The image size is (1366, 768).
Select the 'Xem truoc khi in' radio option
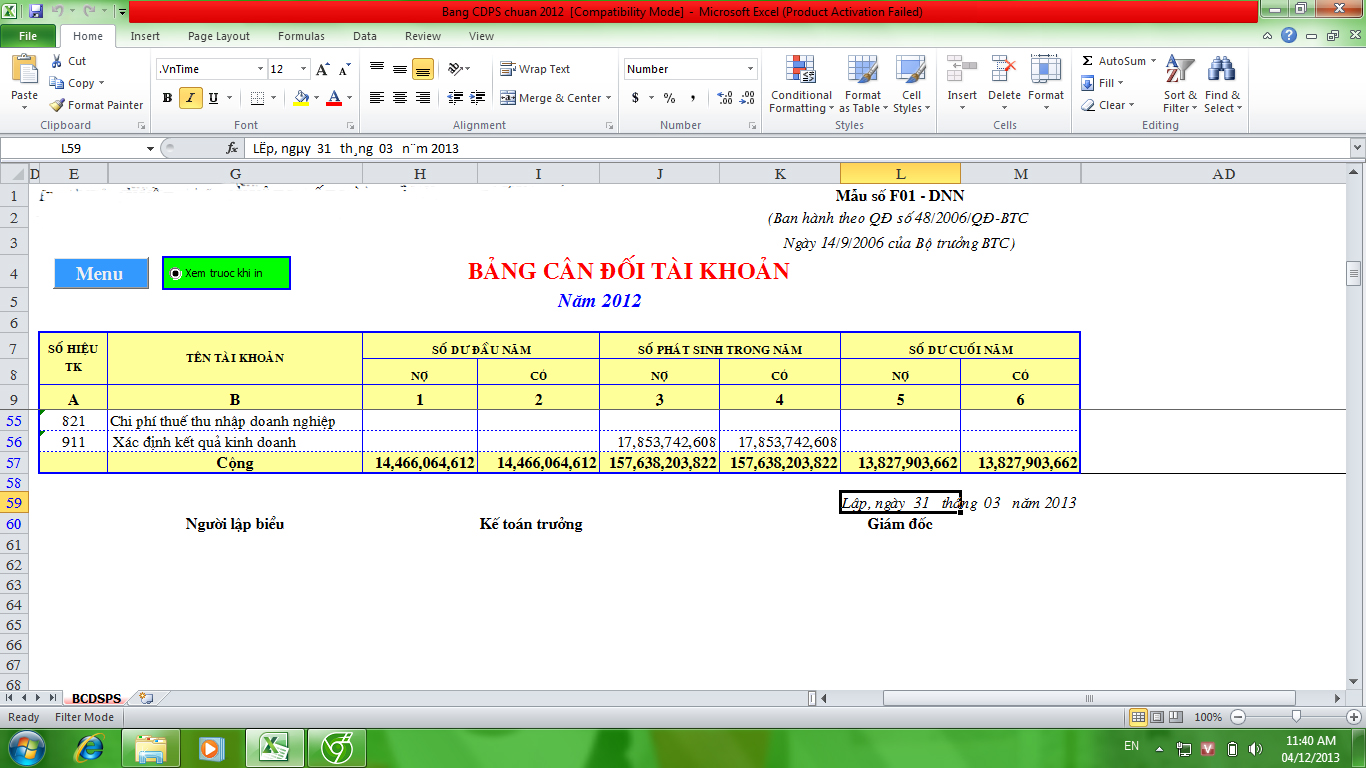pyautogui.click(x=175, y=272)
